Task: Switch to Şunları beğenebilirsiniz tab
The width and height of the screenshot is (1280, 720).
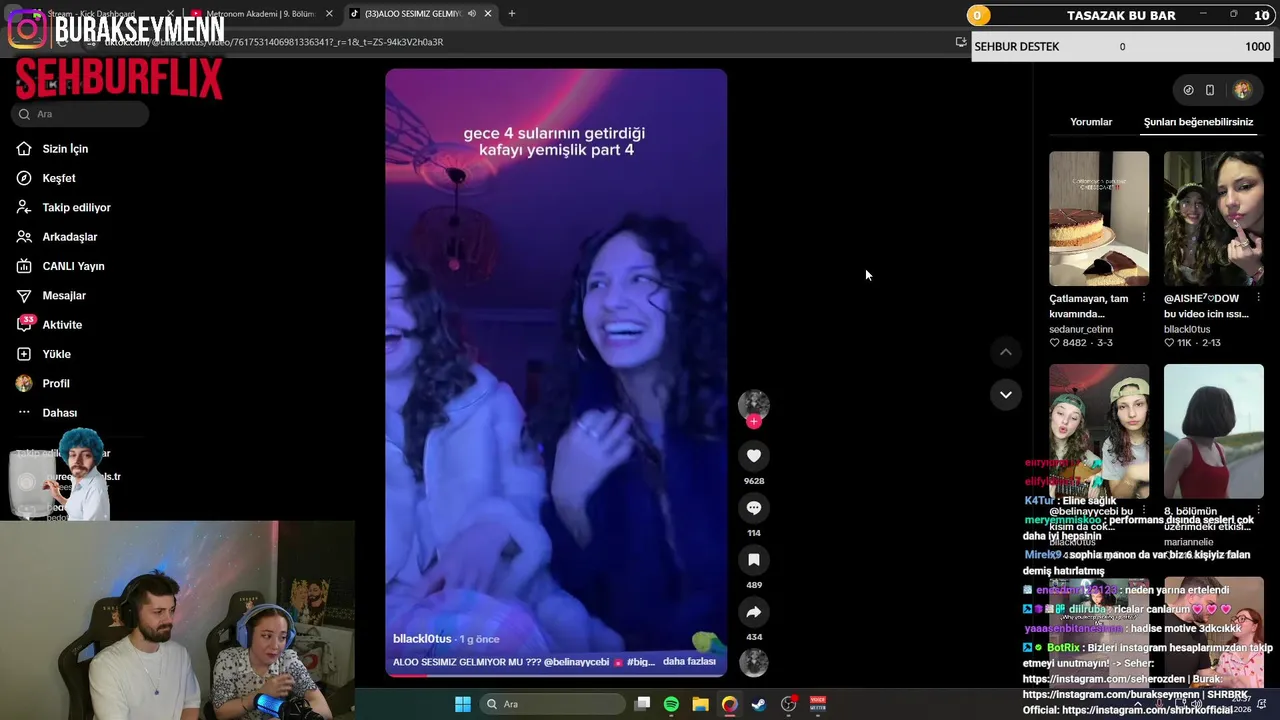Action: point(1198,122)
